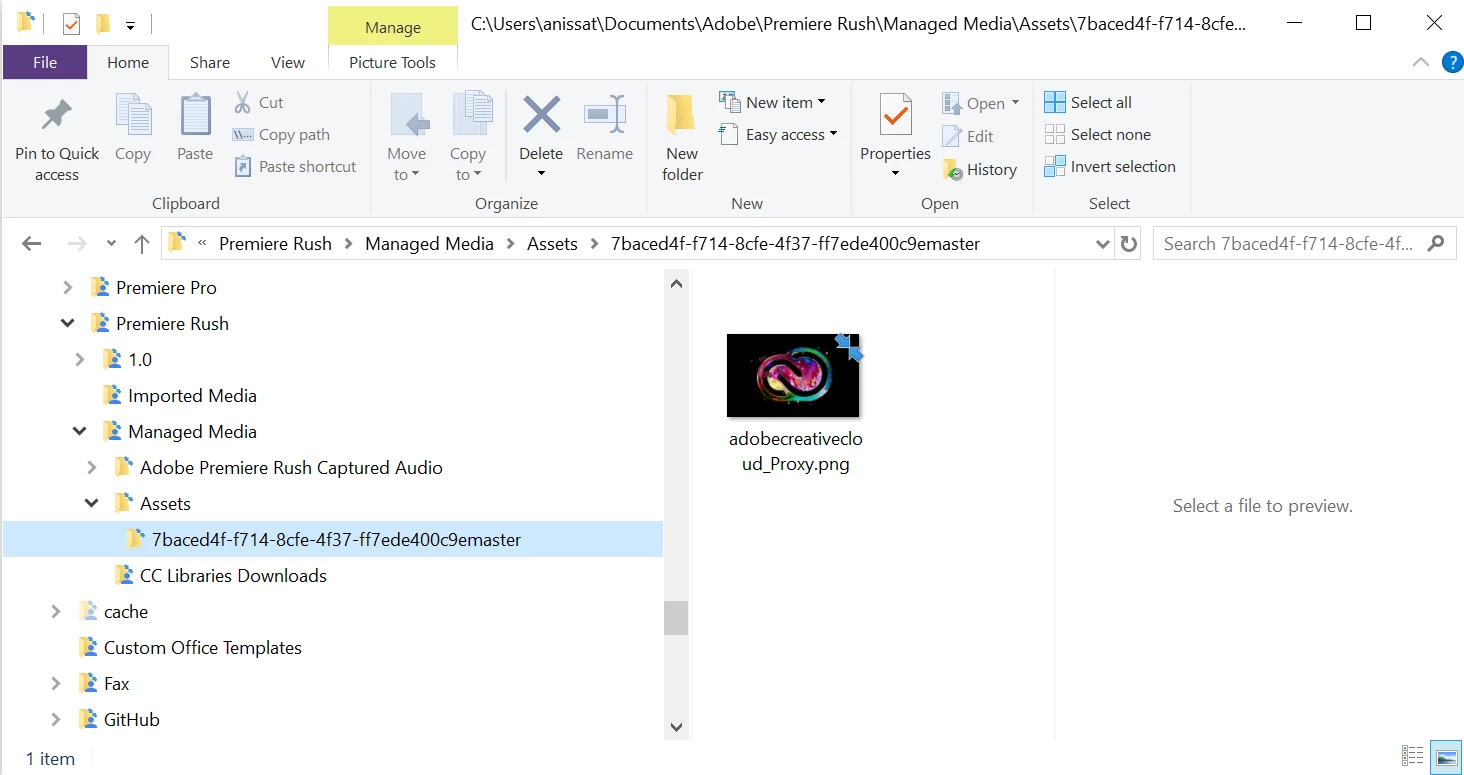This screenshot has height=775, width=1464.
Task: Expand the Premiere Pro tree node
Action: pyautogui.click(x=68, y=288)
